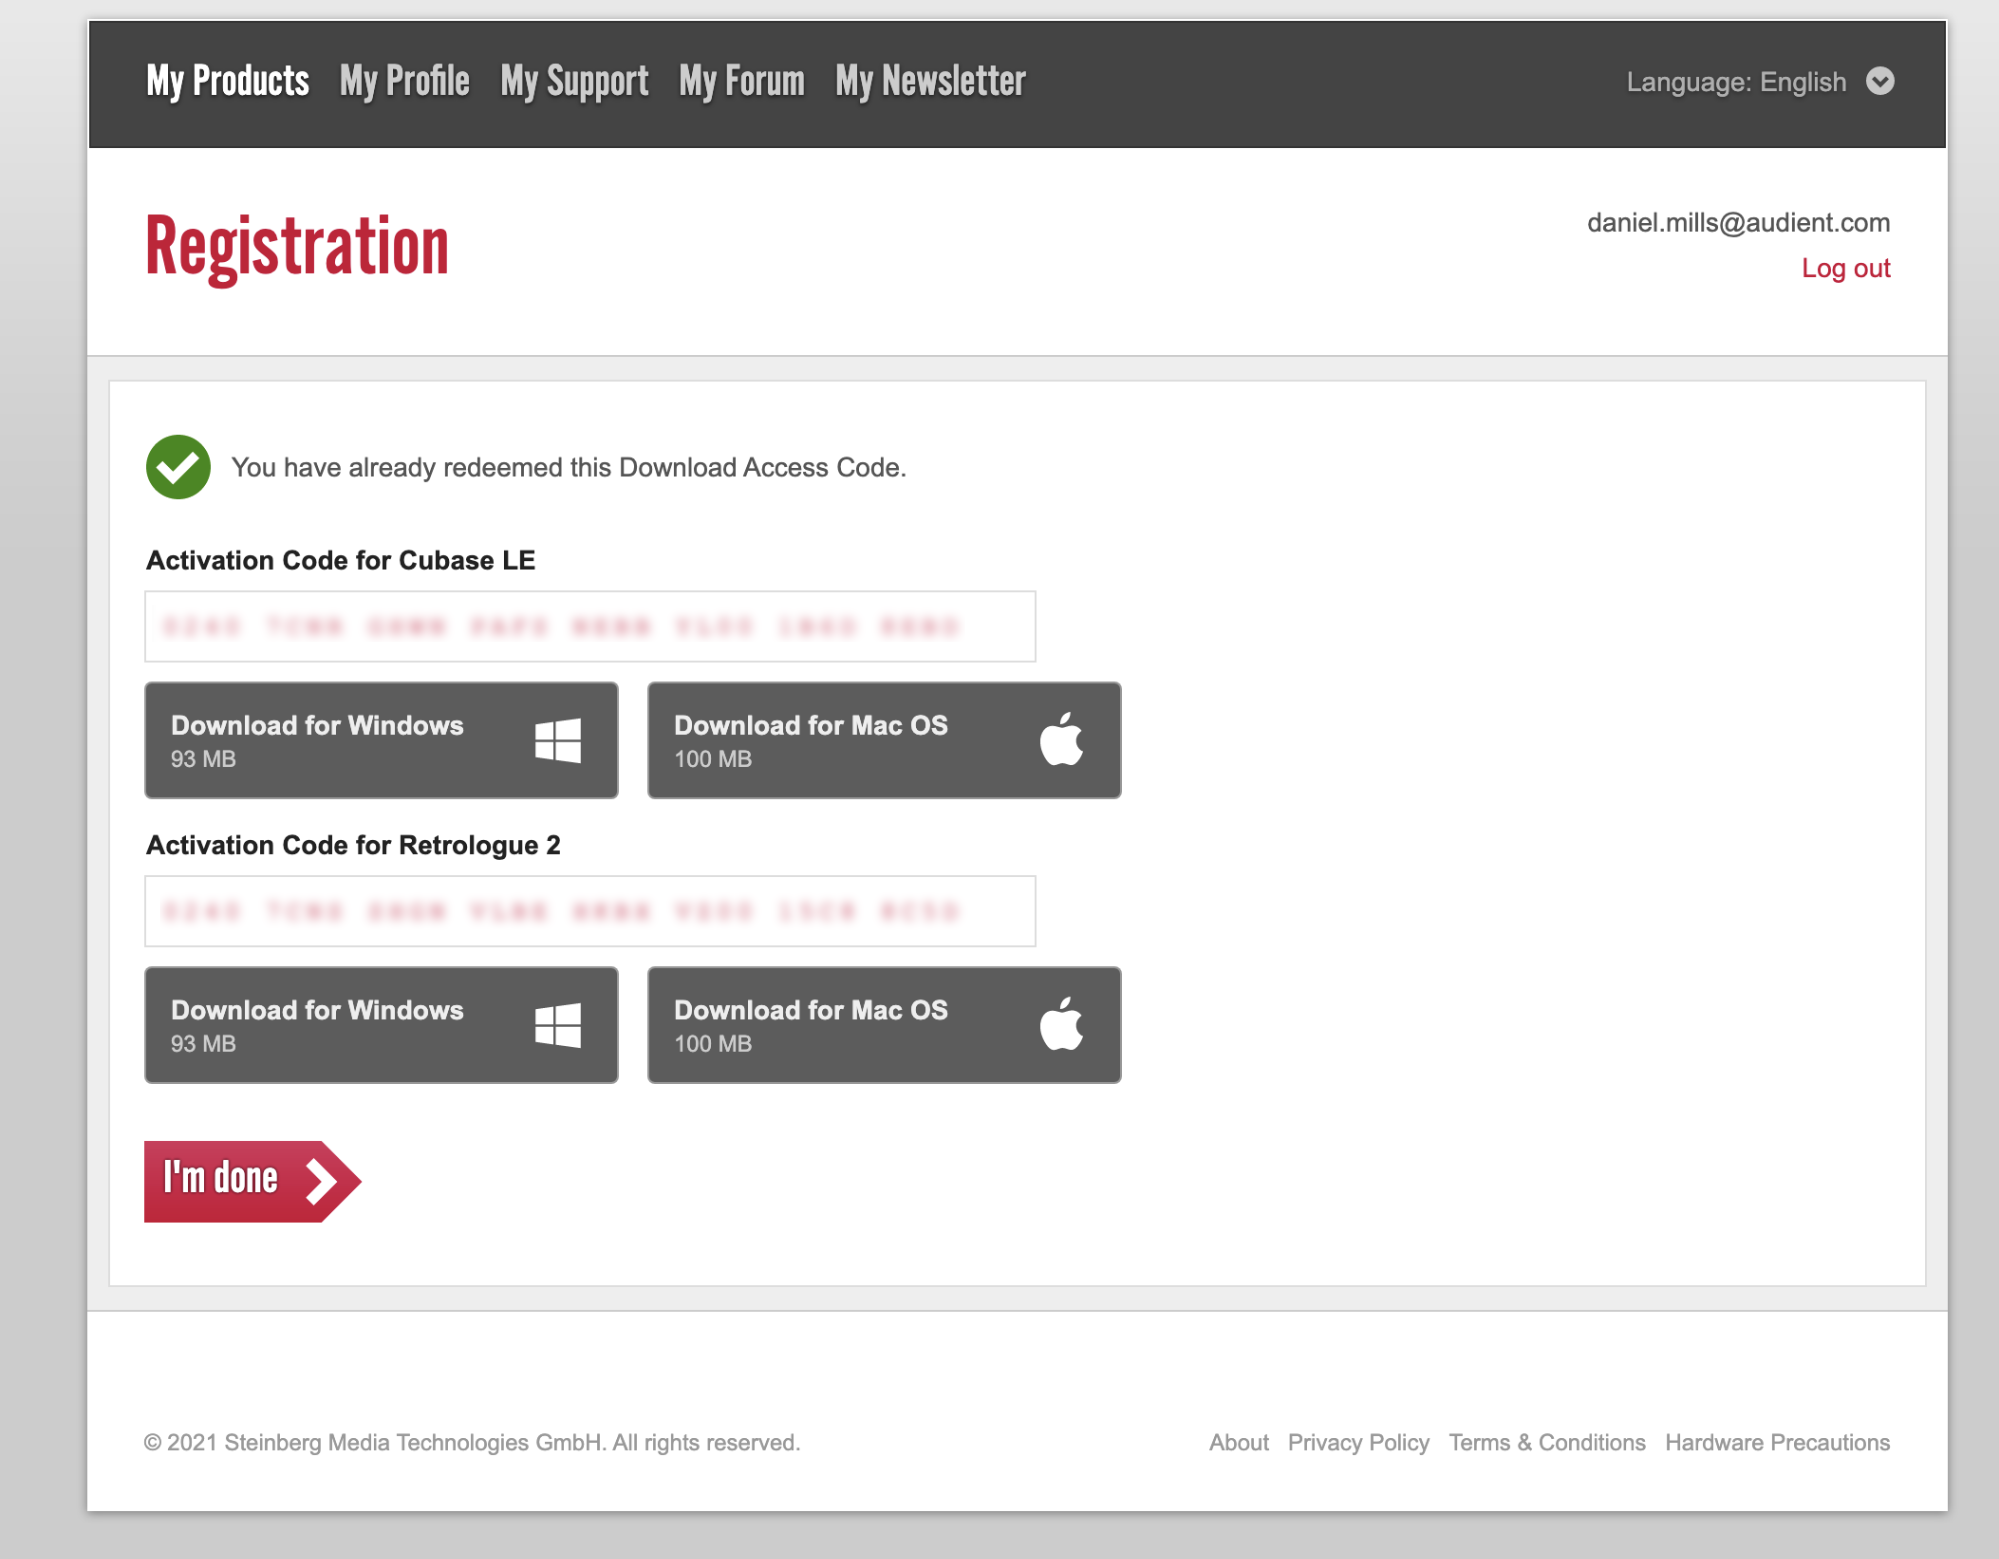This screenshot has height=1559, width=1999.
Task: Open the About footer link
Action: coord(1238,1442)
